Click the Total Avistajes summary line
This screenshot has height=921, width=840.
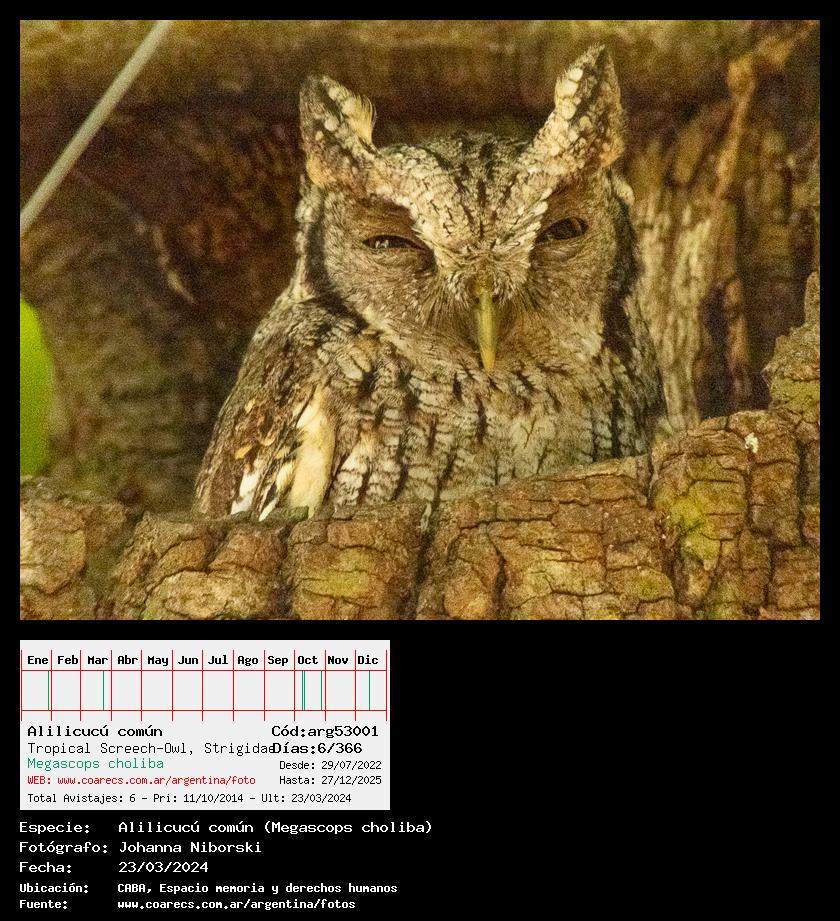click(189, 798)
